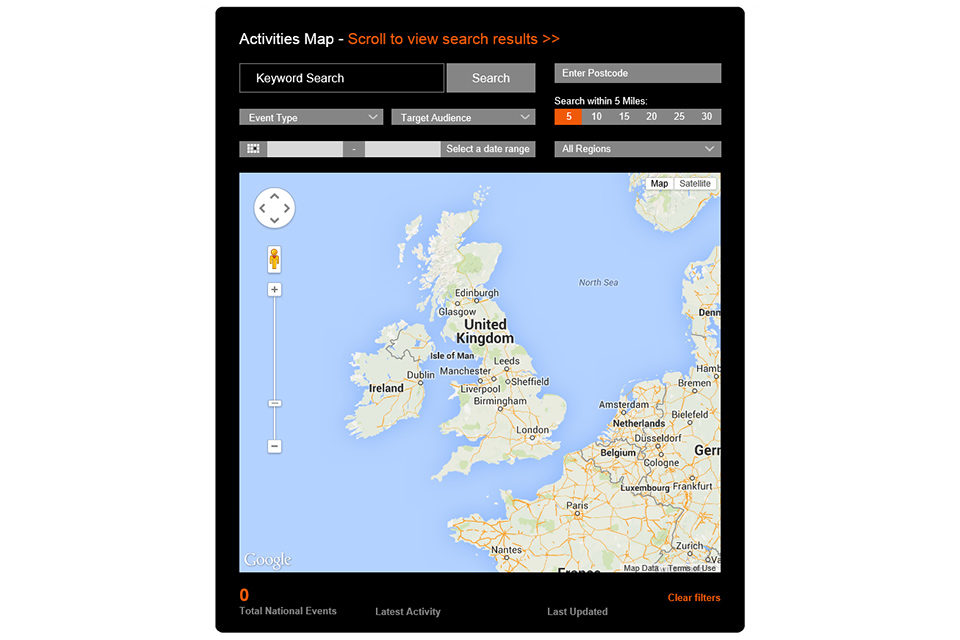
Task: Select 25 miles search radius
Action: pyautogui.click(x=678, y=117)
